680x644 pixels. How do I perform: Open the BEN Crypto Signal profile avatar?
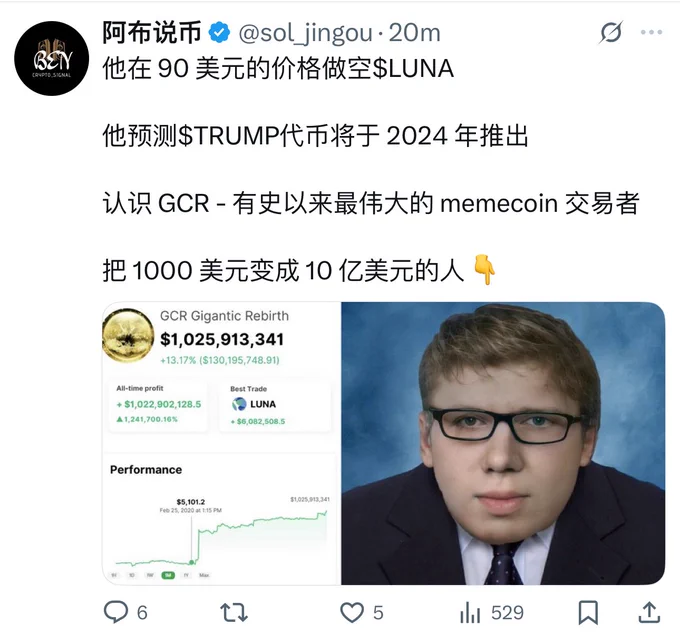(52, 58)
